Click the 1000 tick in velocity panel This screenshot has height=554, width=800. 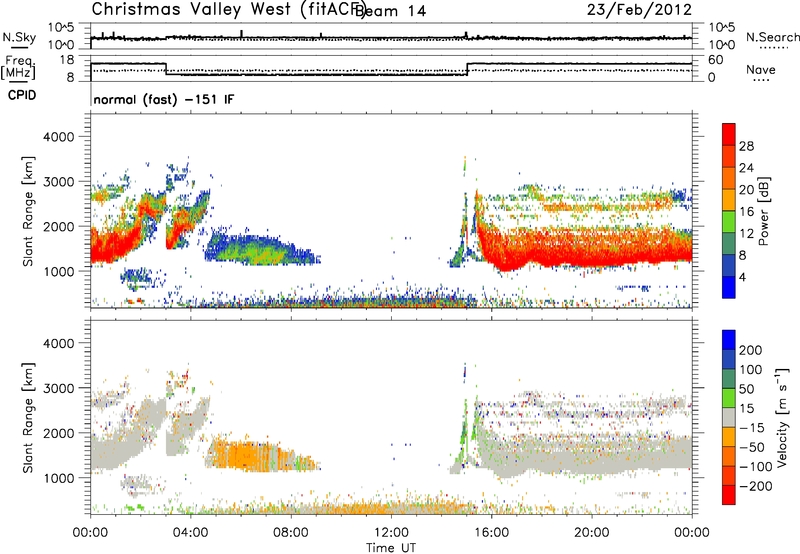pyautogui.click(x=58, y=478)
